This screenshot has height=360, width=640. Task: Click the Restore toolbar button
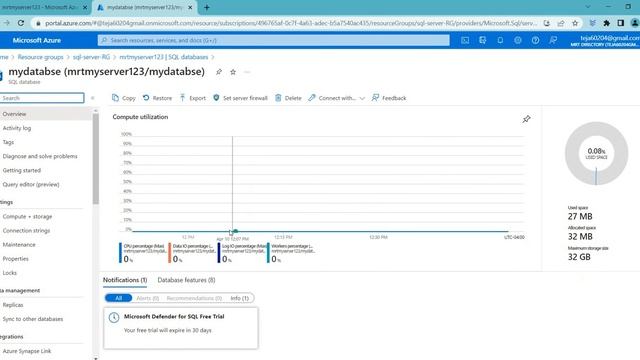pyautogui.click(x=157, y=98)
